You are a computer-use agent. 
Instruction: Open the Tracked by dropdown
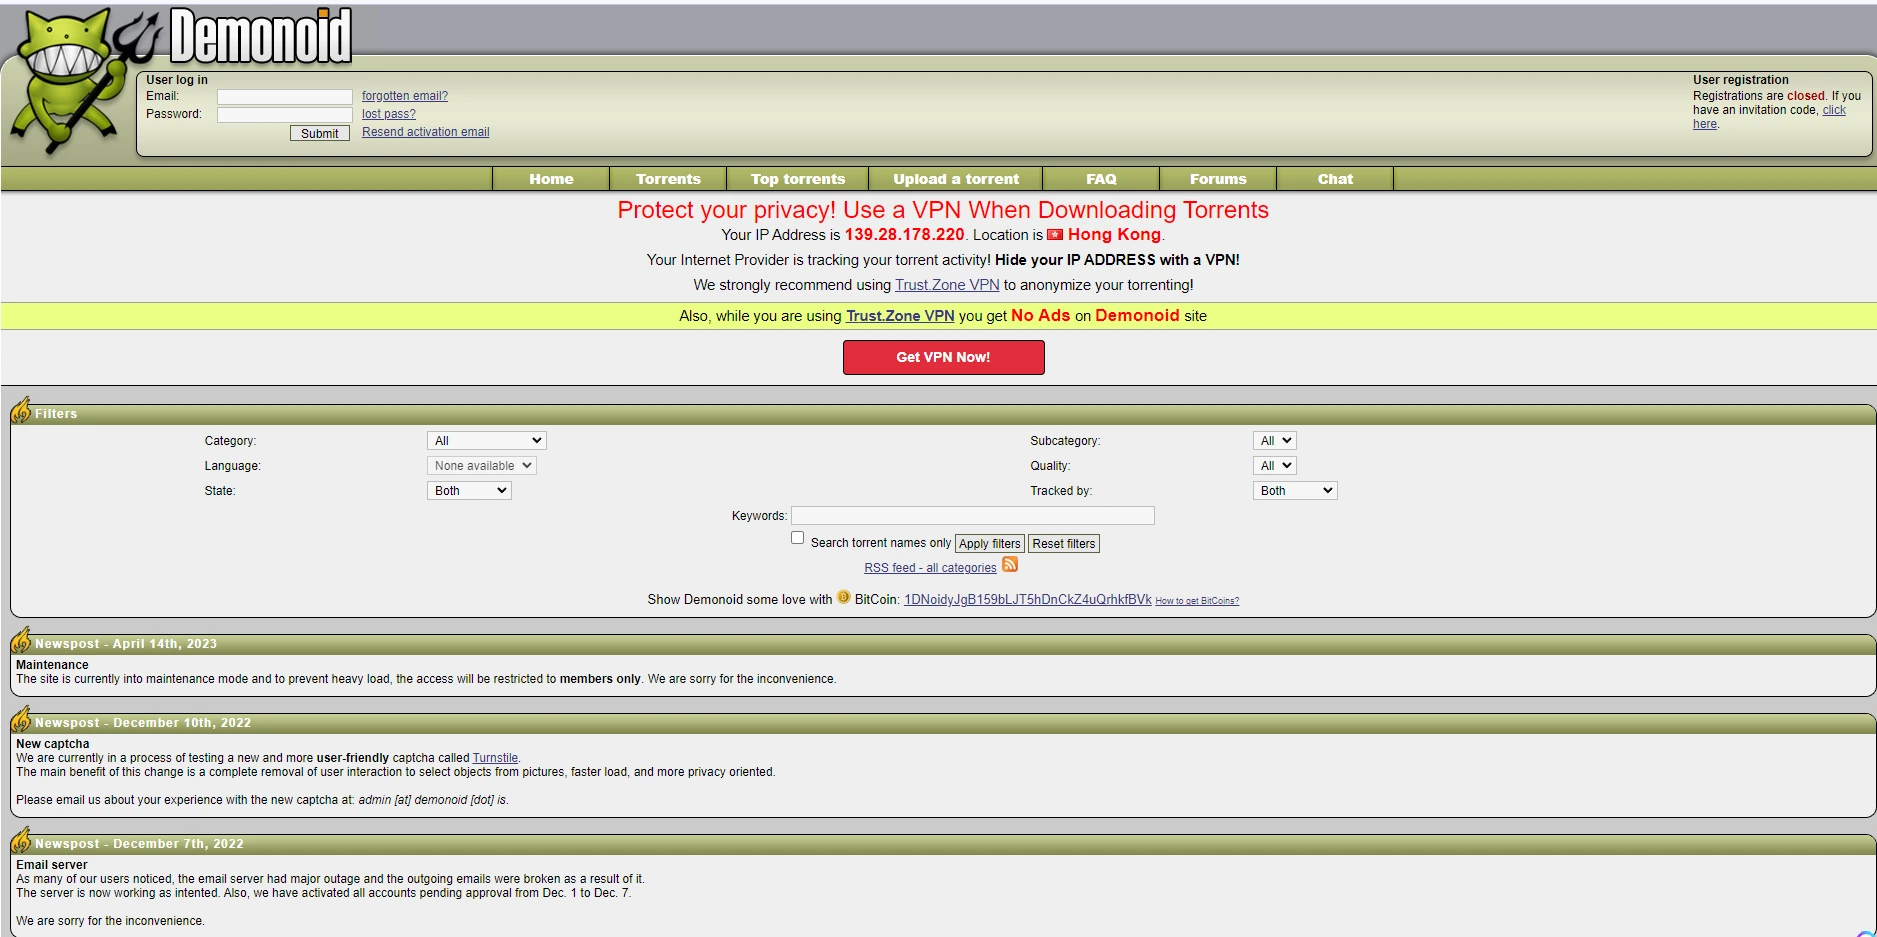coord(1295,491)
